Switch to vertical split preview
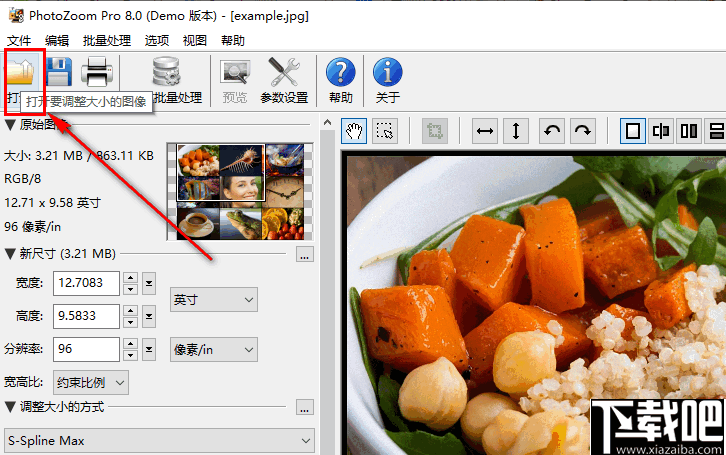726x455 pixels. pos(661,131)
